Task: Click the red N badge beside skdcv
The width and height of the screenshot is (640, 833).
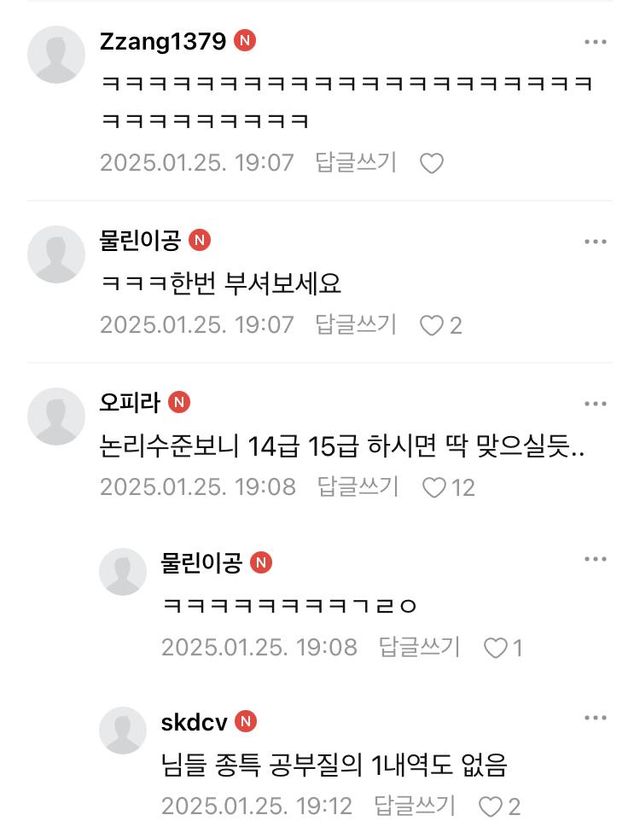Action: click(x=245, y=721)
